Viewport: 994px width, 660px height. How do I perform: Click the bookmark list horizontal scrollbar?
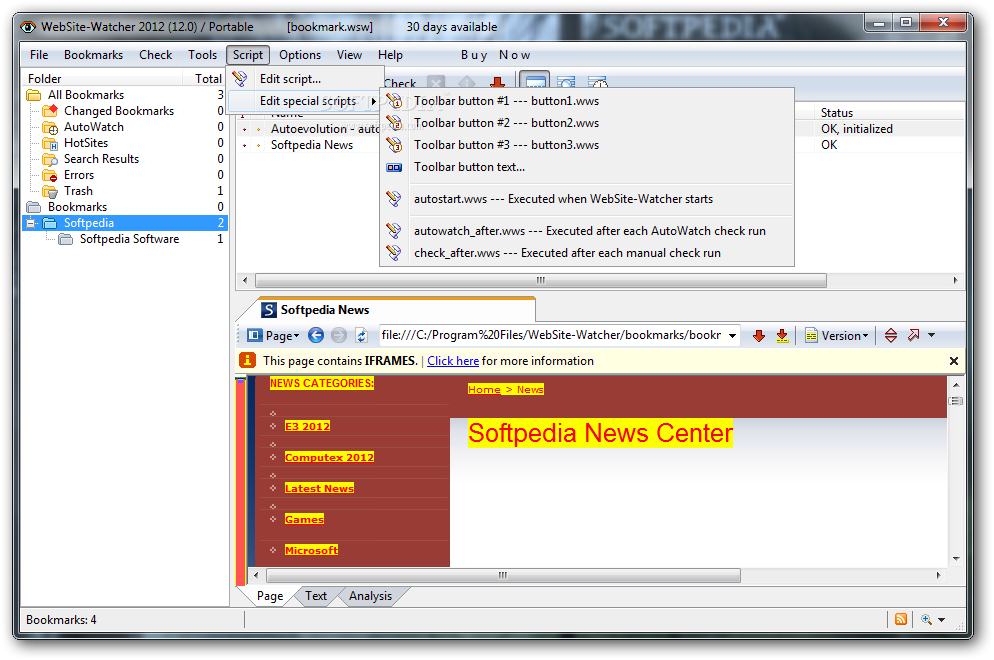(x=541, y=280)
